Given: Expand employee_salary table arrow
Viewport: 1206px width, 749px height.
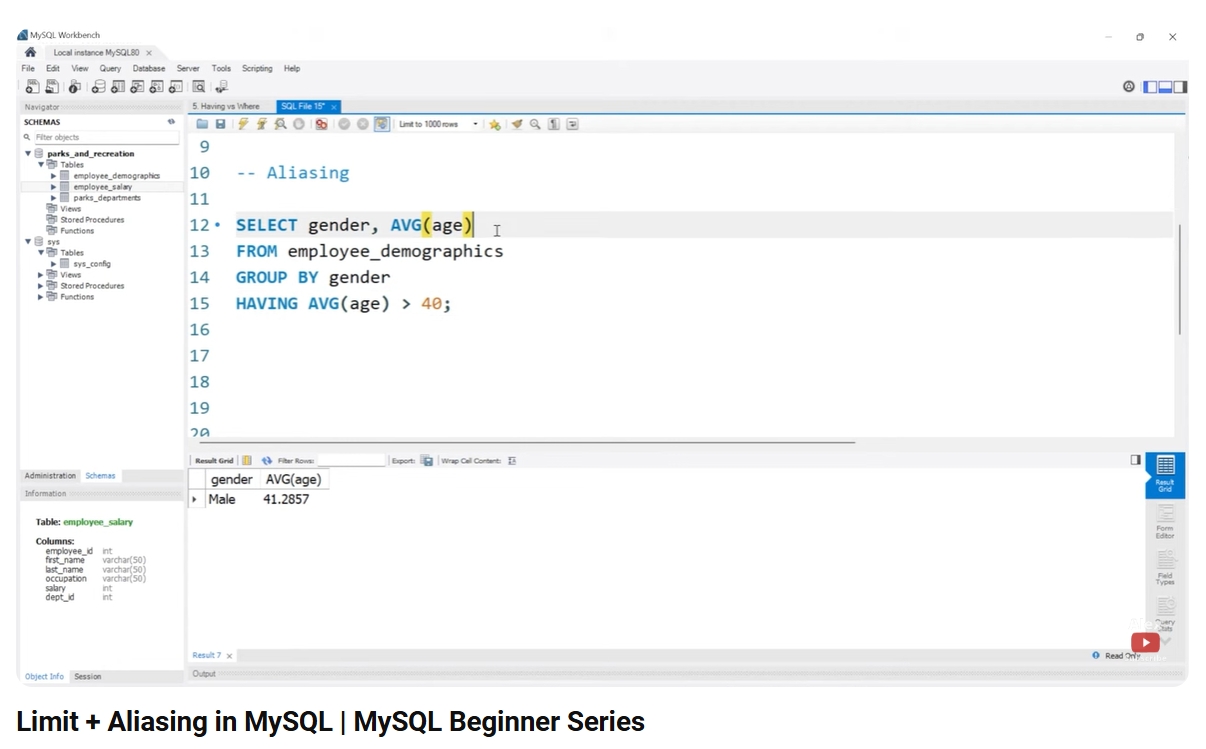Looking at the screenshot, I should pyautogui.click(x=54, y=187).
